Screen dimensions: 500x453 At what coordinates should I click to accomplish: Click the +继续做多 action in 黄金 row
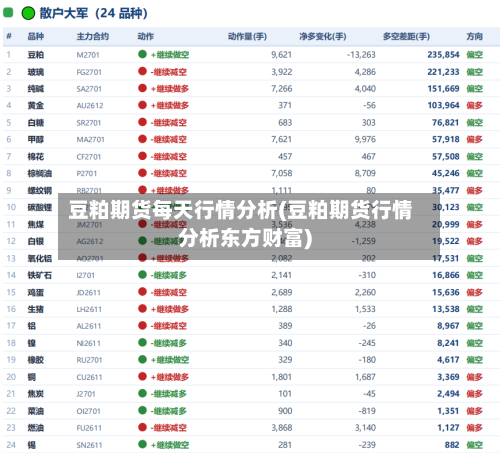pyautogui.click(x=170, y=106)
